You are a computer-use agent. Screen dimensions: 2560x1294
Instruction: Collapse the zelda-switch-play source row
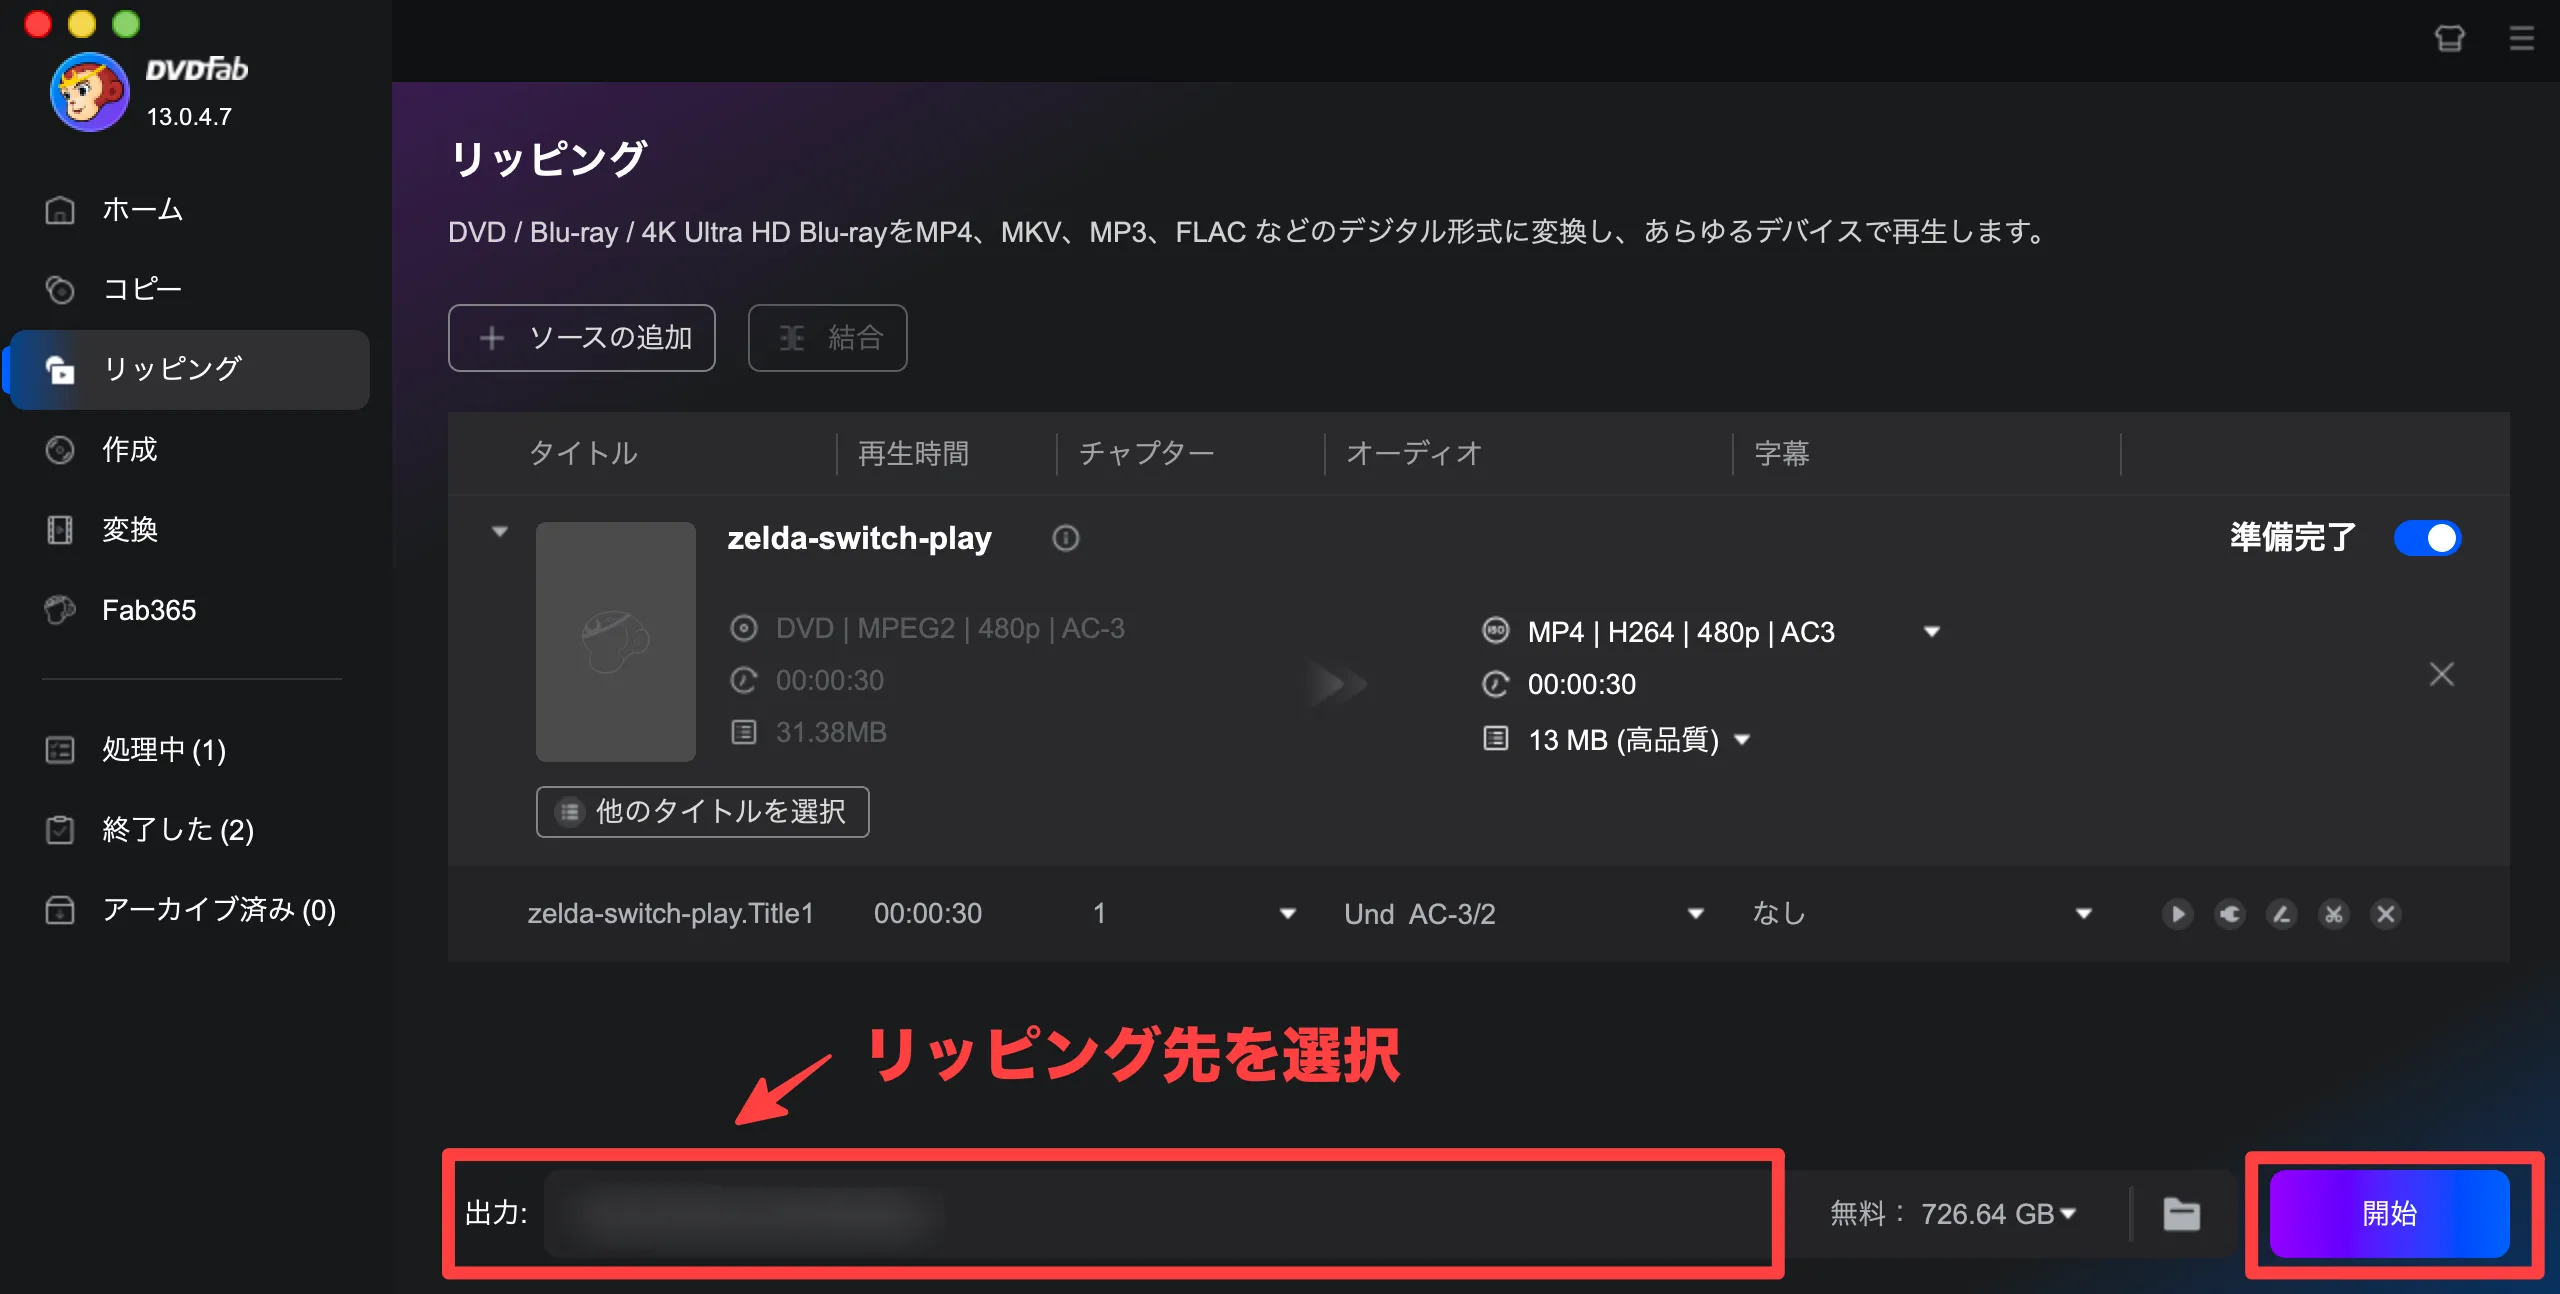(x=500, y=532)
